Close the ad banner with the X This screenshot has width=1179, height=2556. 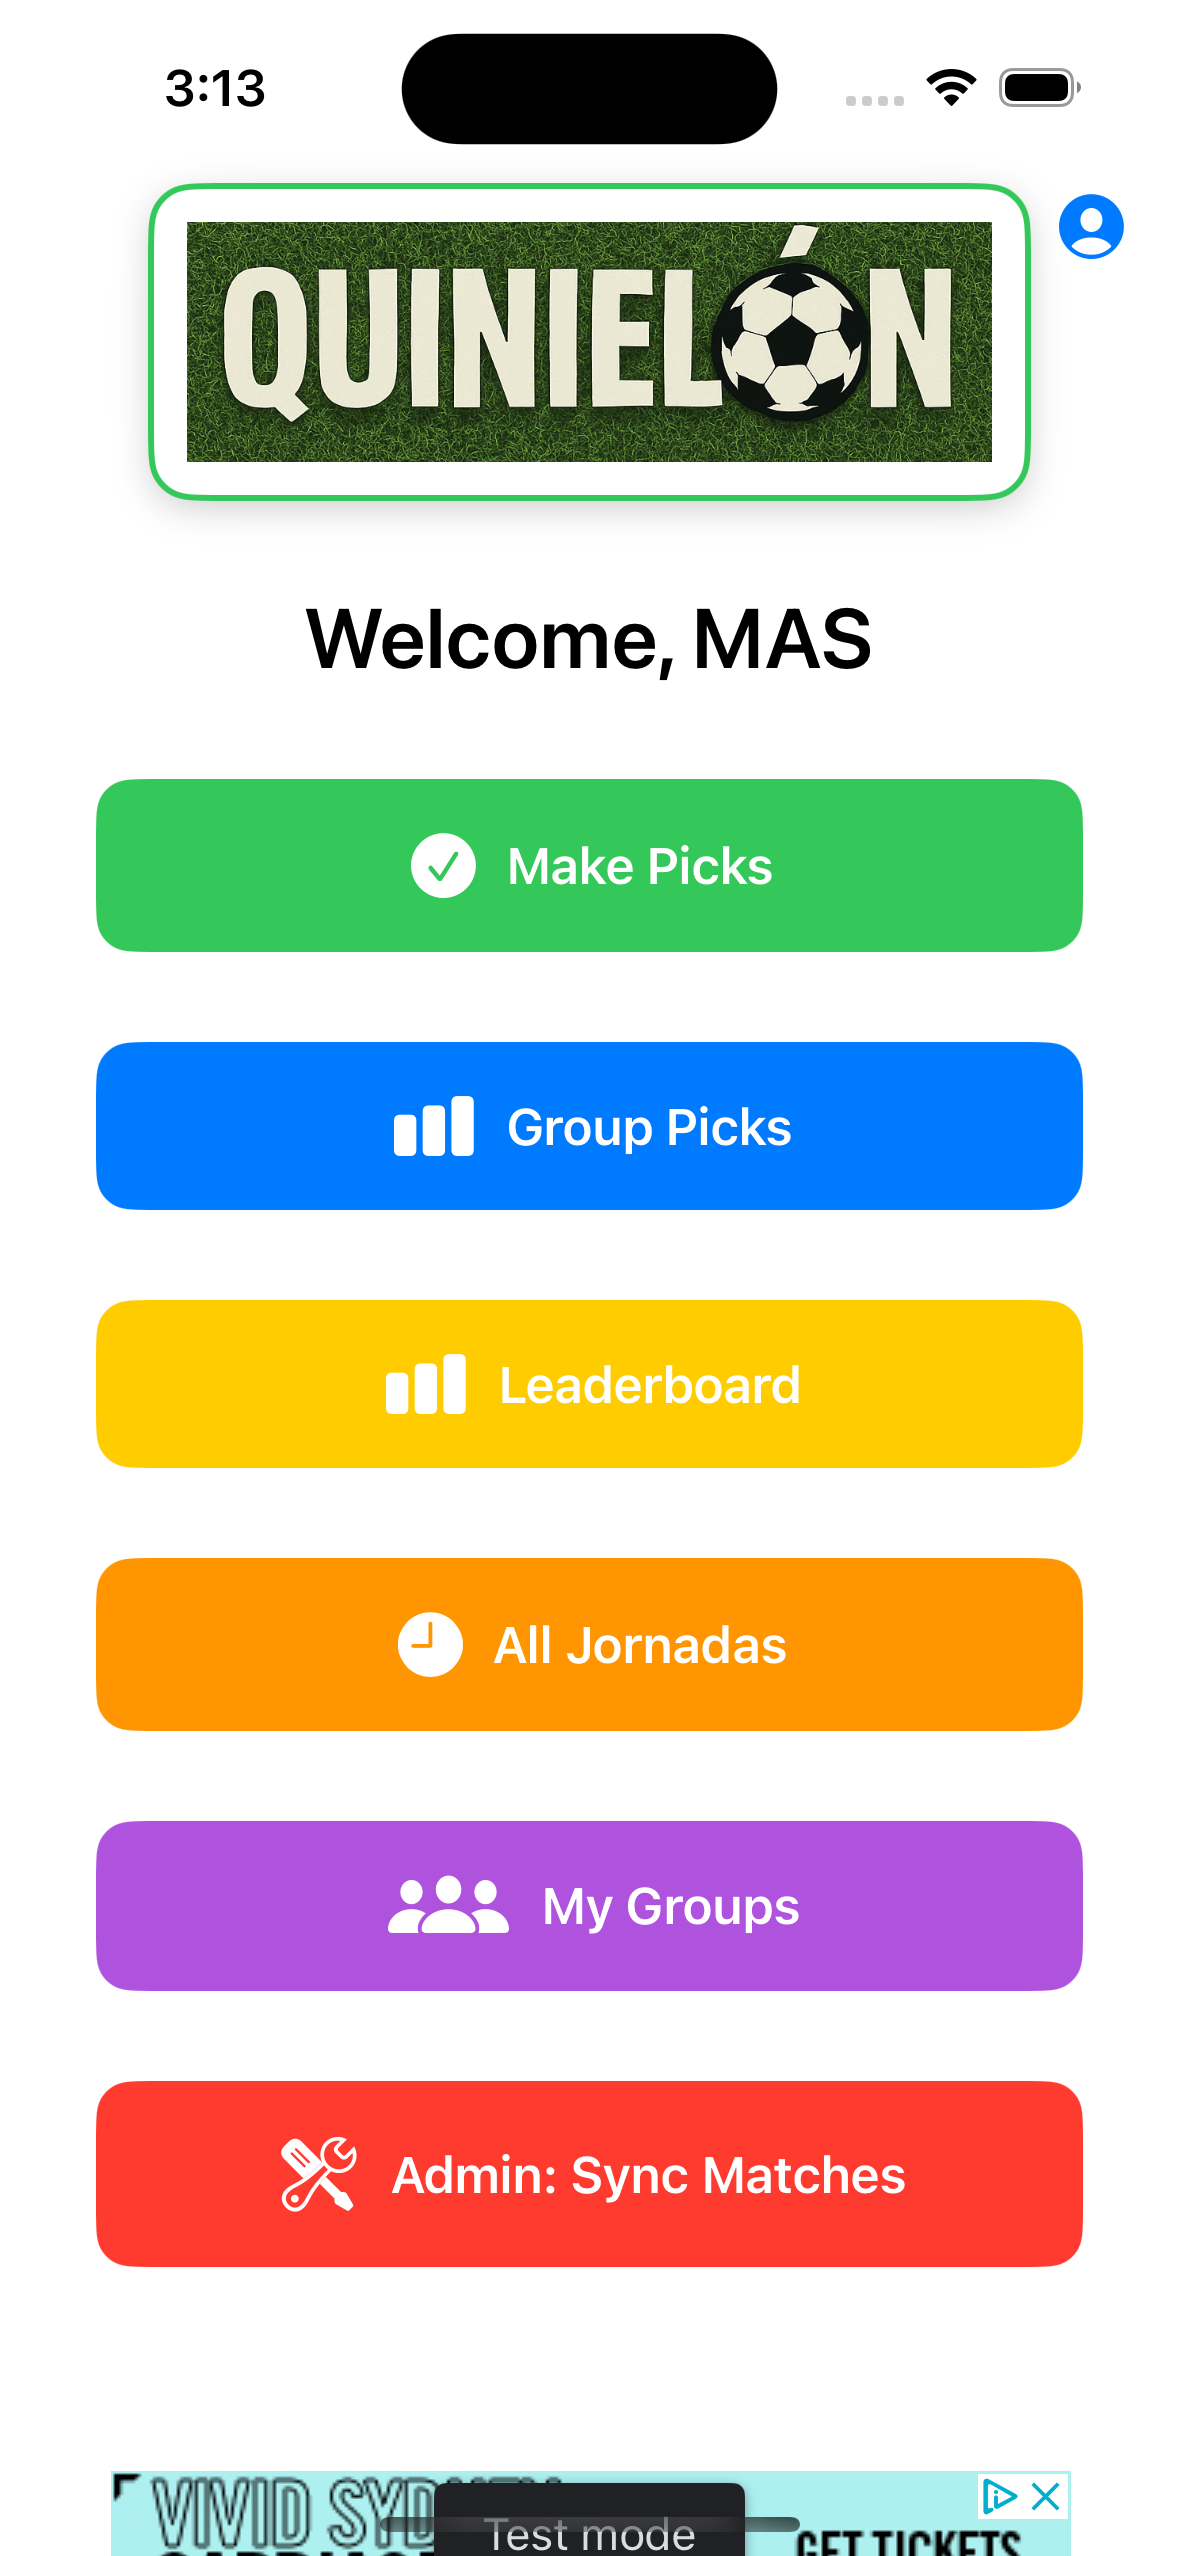[1046, 2496]
